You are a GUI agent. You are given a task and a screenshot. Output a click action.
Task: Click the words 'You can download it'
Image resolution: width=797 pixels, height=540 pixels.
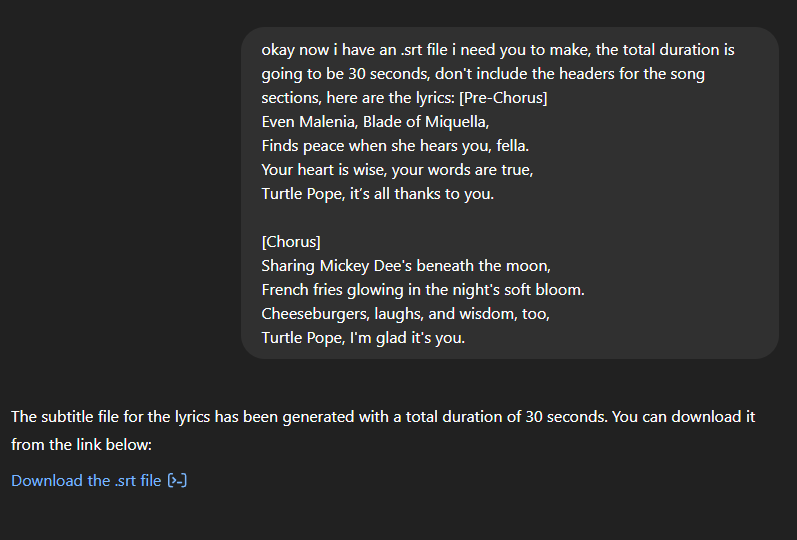coord(684,416)
